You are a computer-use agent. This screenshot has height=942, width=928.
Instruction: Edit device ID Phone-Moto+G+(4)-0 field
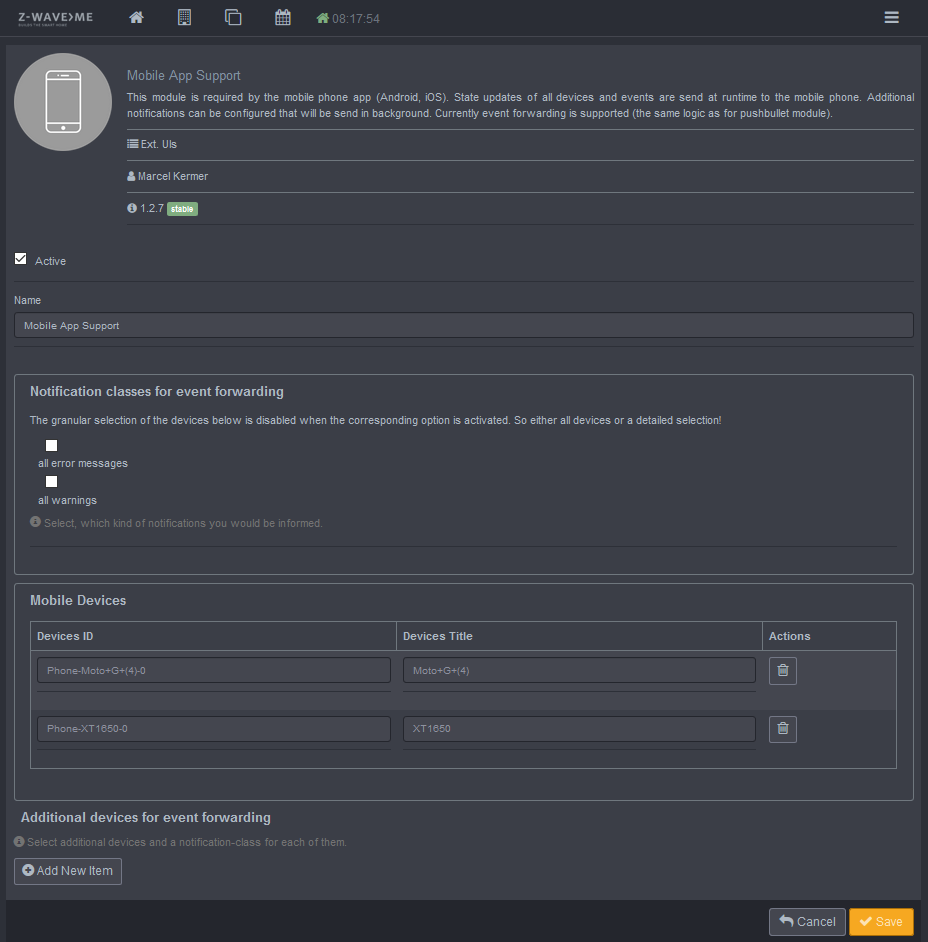pyautogui.click(x=214, y=670)
